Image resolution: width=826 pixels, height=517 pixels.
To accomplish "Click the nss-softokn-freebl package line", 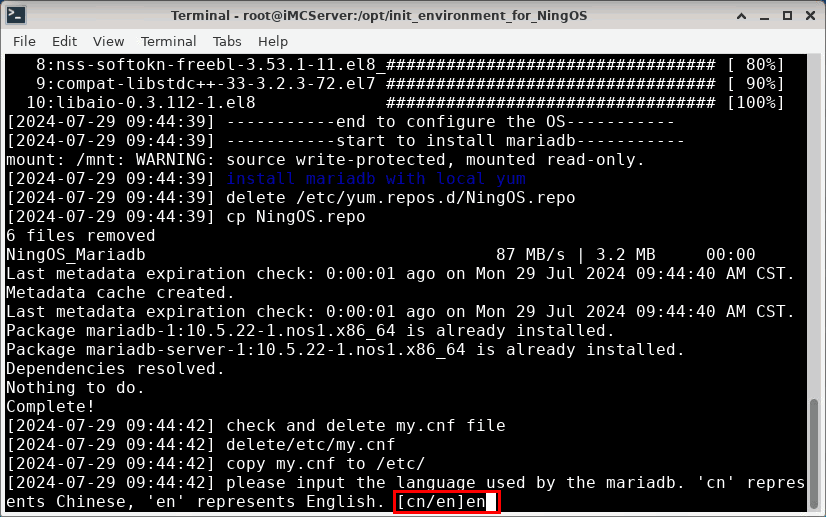I will point(410,65).
